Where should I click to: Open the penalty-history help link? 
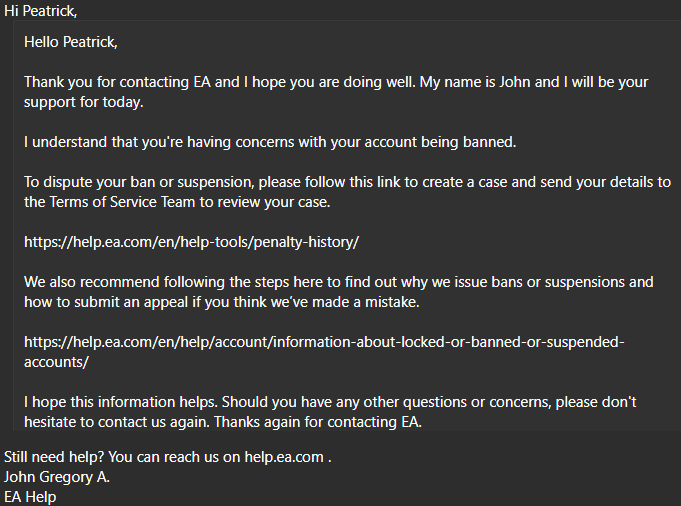click(191, 242)
